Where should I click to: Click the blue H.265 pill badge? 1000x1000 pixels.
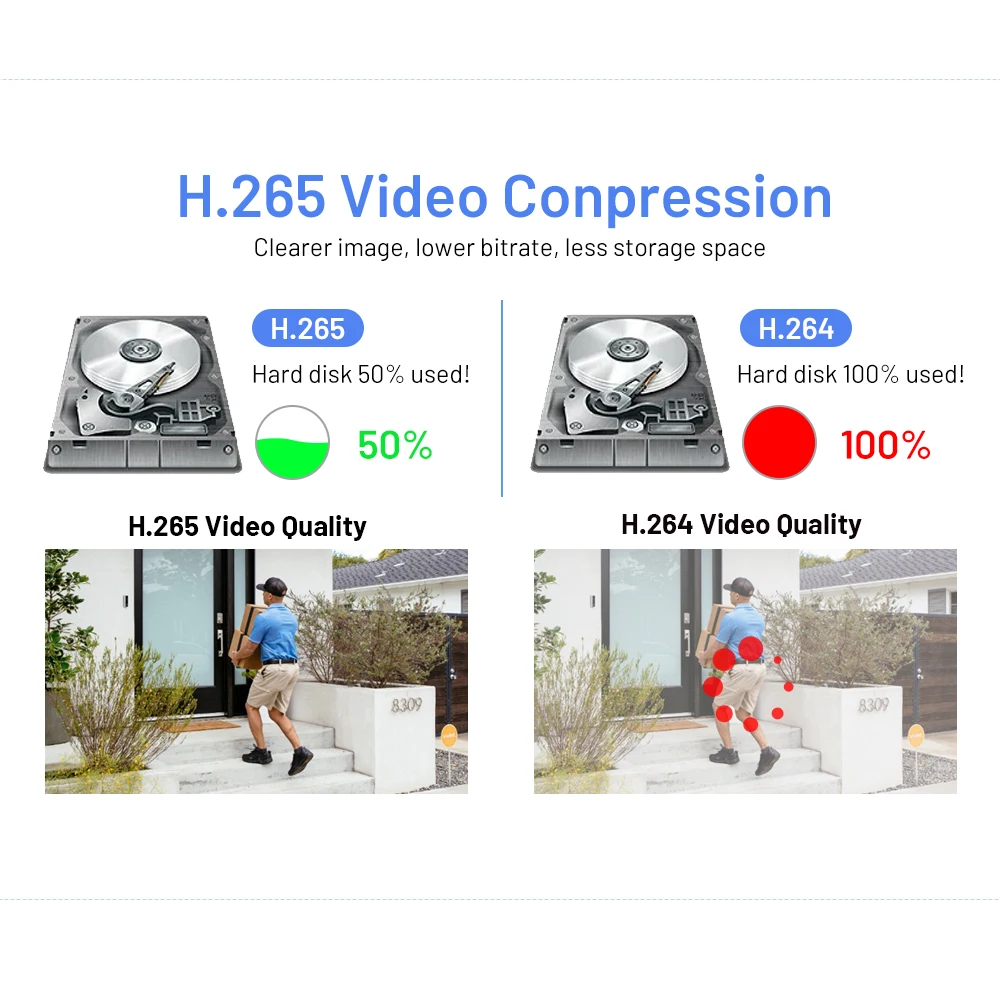point(308,328)
